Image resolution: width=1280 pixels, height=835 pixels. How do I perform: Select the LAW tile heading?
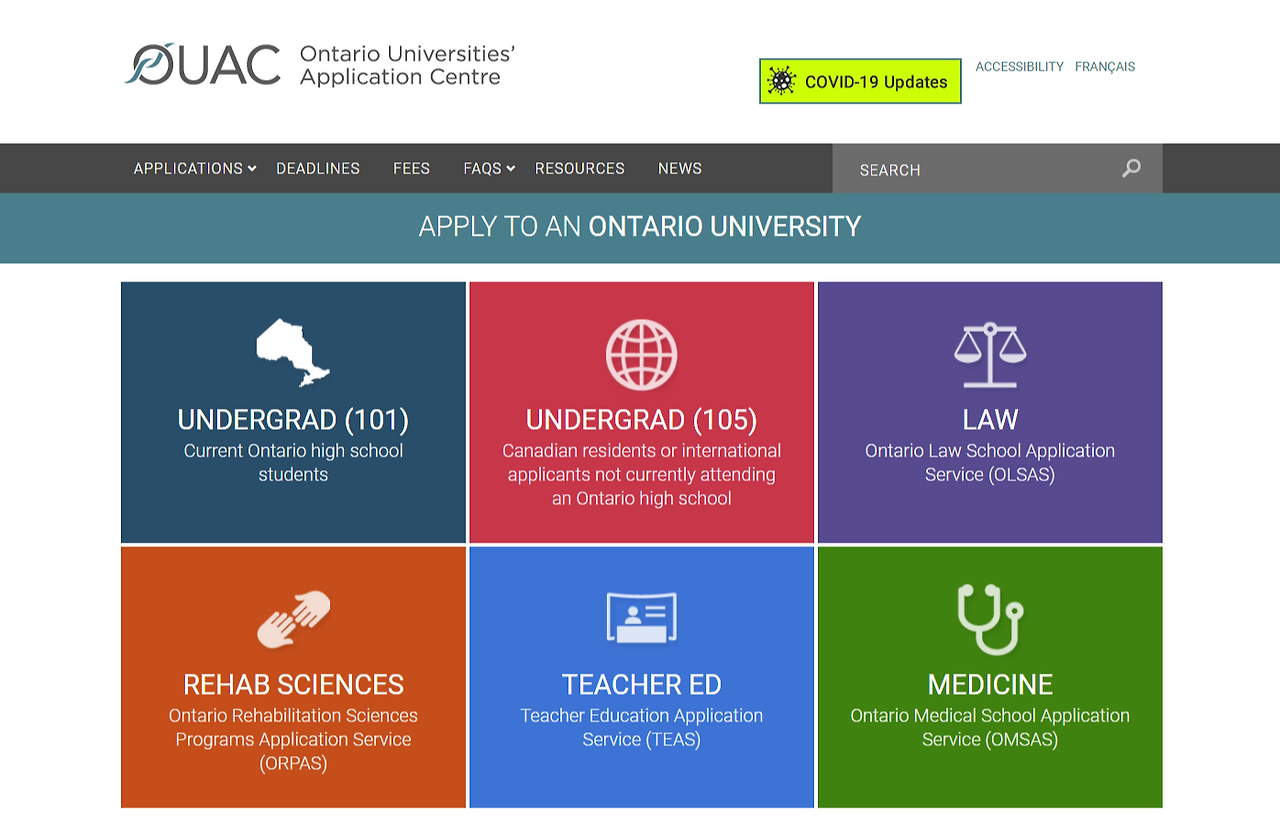pyautogui.click(x=990, y=419)
